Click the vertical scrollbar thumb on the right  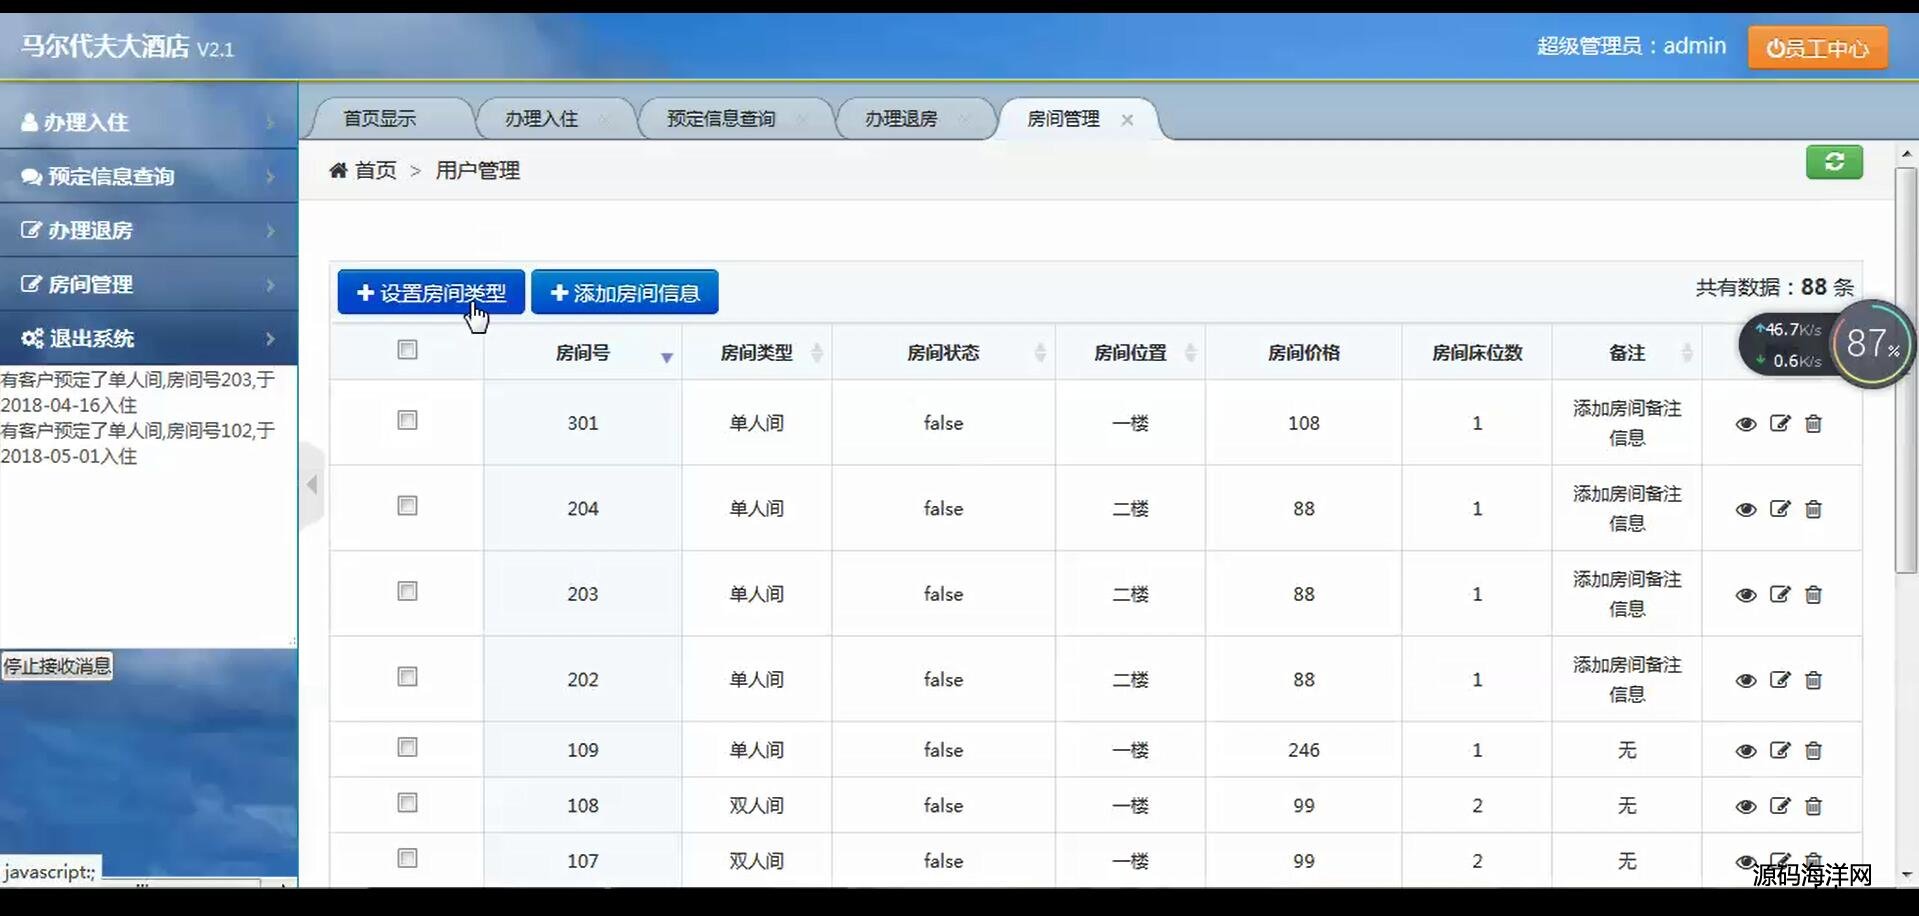1905,370
